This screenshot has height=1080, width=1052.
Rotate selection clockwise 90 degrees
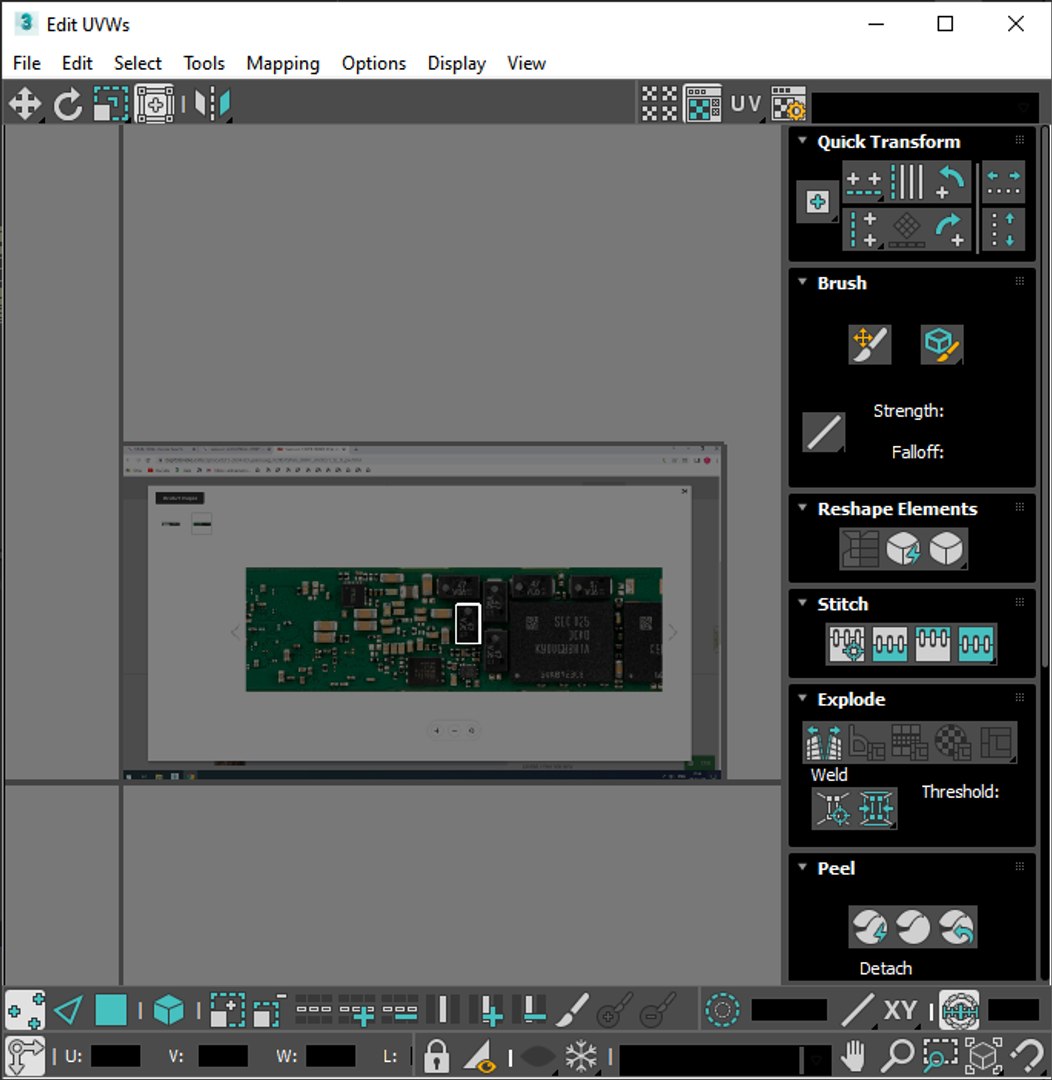tap(949, 229)
